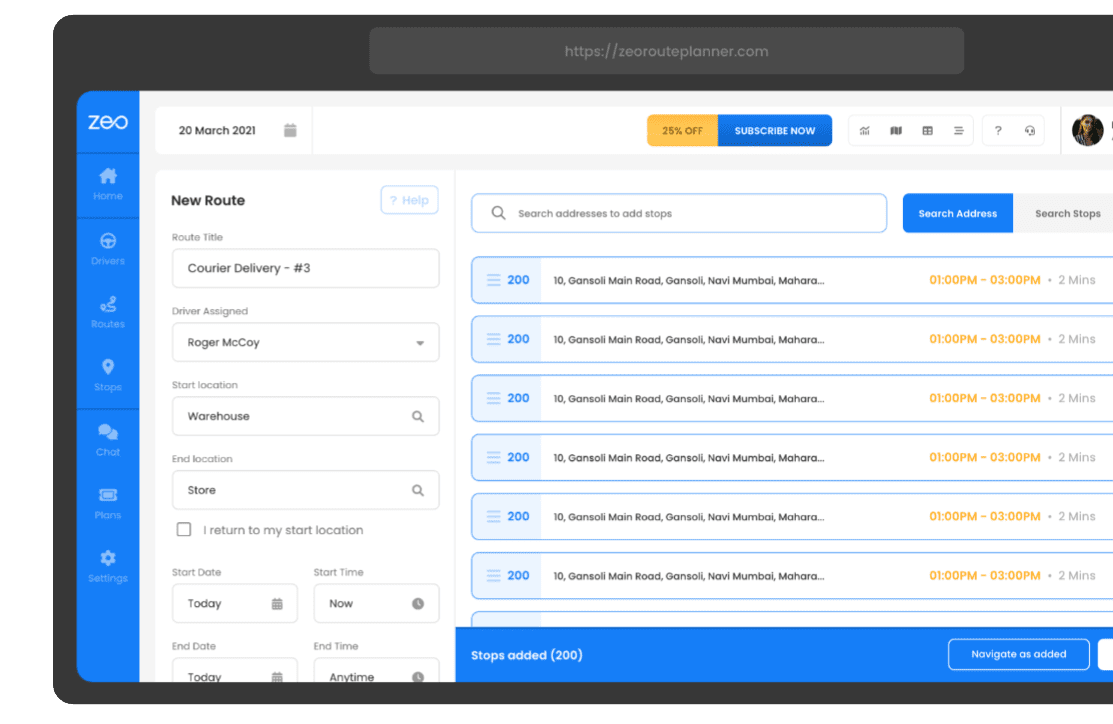Open Chat from the sidebar
The height and width of the screenshot is (724, 1113).
click(107, 440)
